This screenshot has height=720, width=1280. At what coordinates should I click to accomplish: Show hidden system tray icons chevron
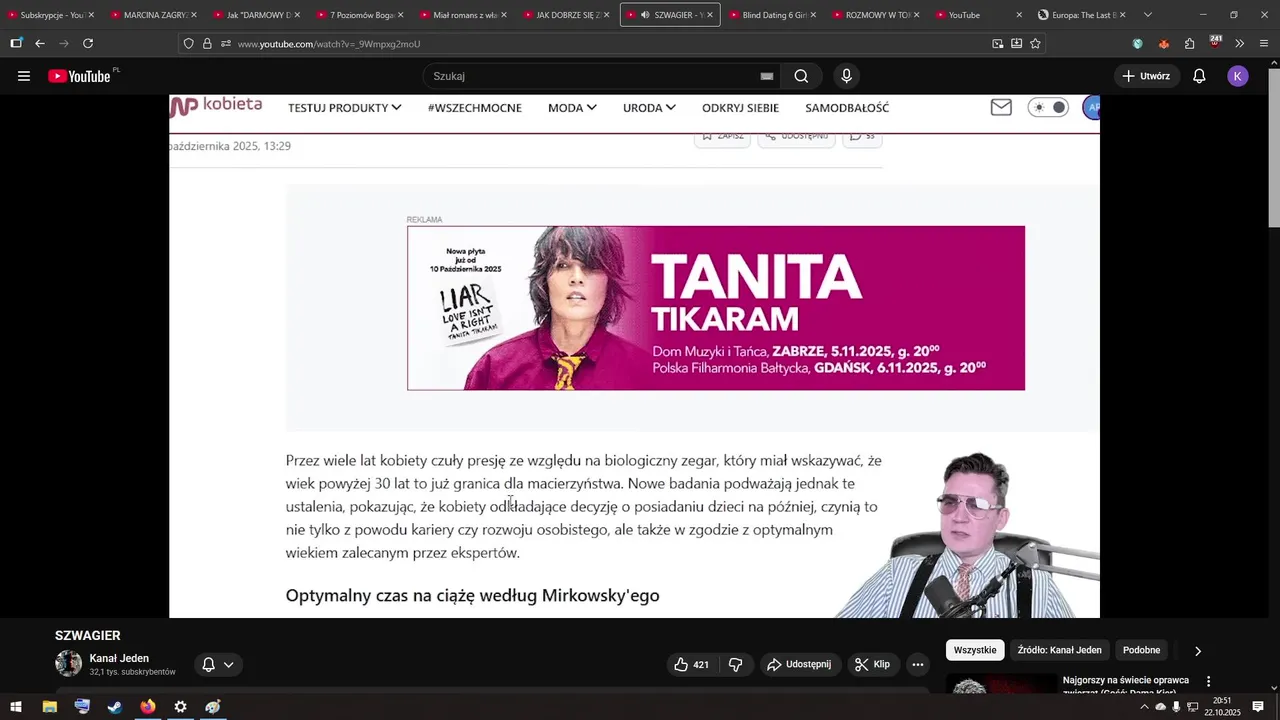pyautogui.click(x=1144, y=707)
